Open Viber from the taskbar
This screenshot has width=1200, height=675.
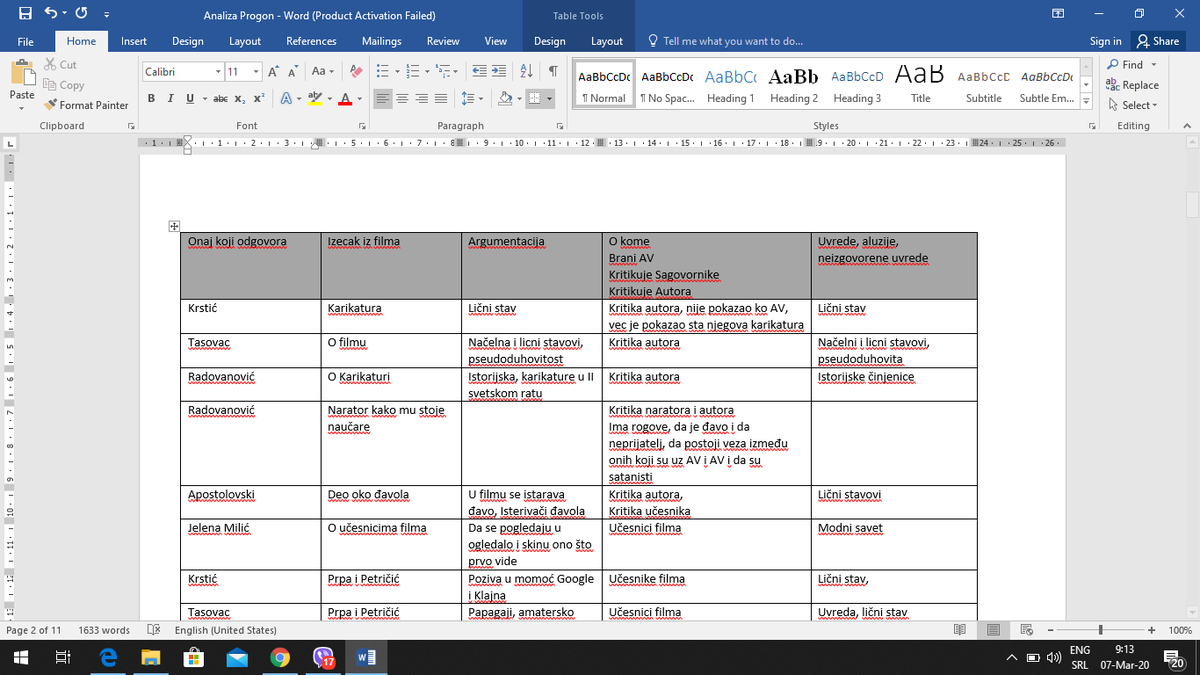tap(323, 657)
